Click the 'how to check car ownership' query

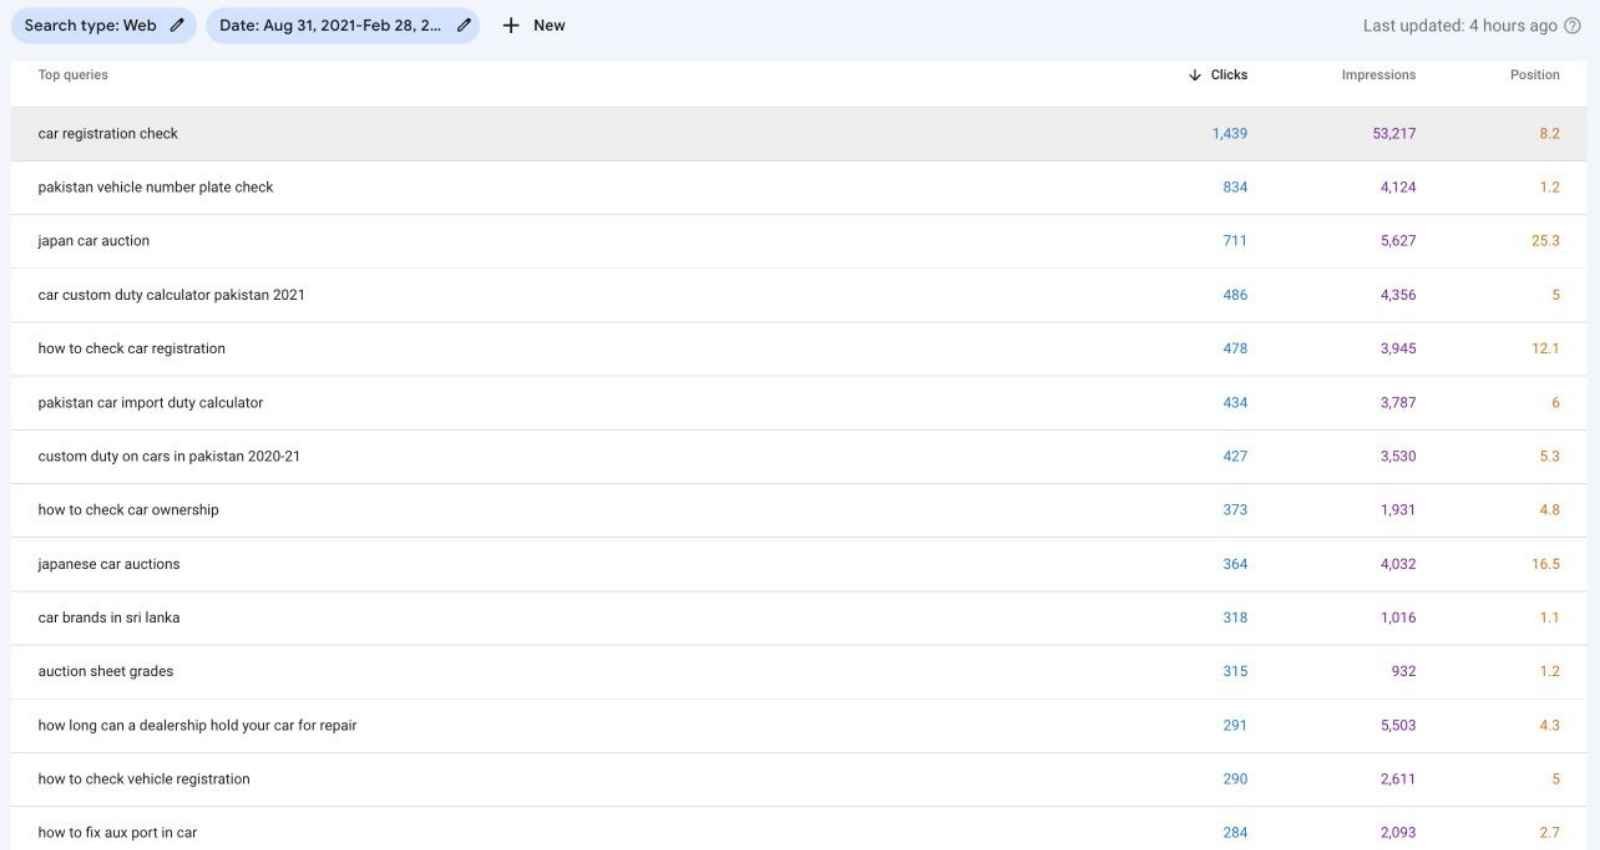(x=128, y=510)
